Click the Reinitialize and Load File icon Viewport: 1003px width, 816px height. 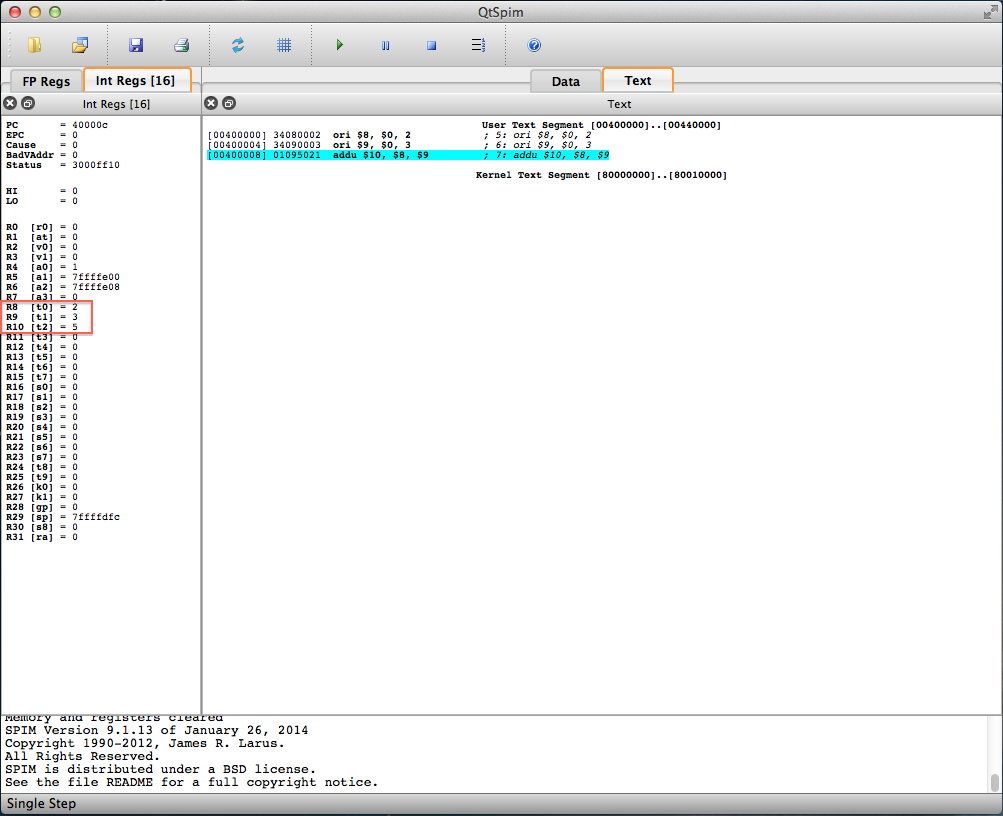tap(80, 45)
